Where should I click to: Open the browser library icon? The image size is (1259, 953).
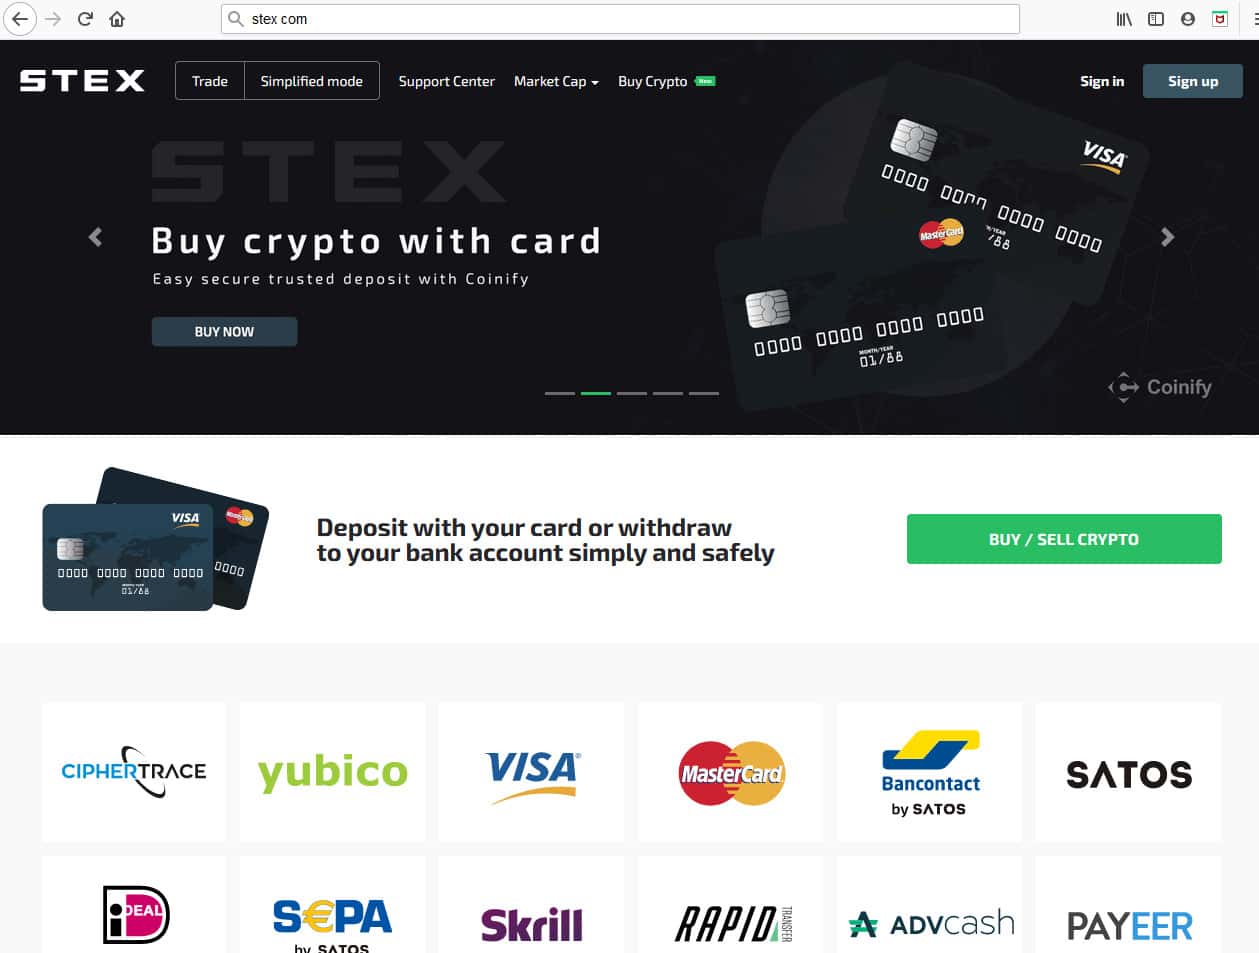(x=1124, y=19)
